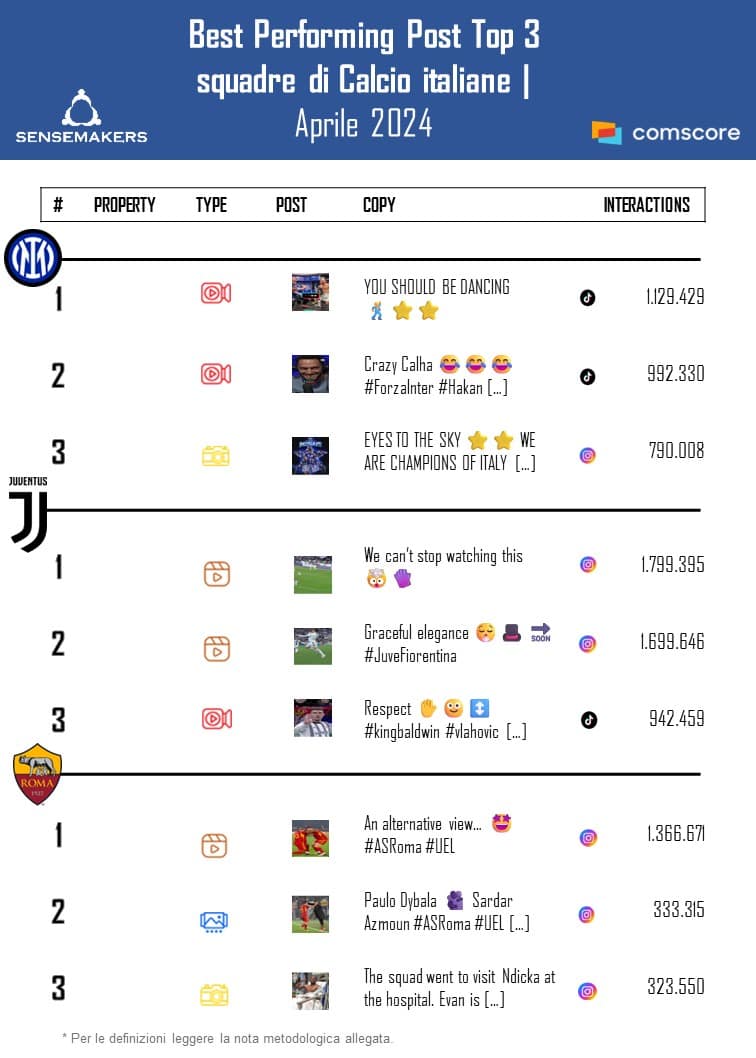
Task: Click the INTERACTIONS column header
Action: coord(646,205)
